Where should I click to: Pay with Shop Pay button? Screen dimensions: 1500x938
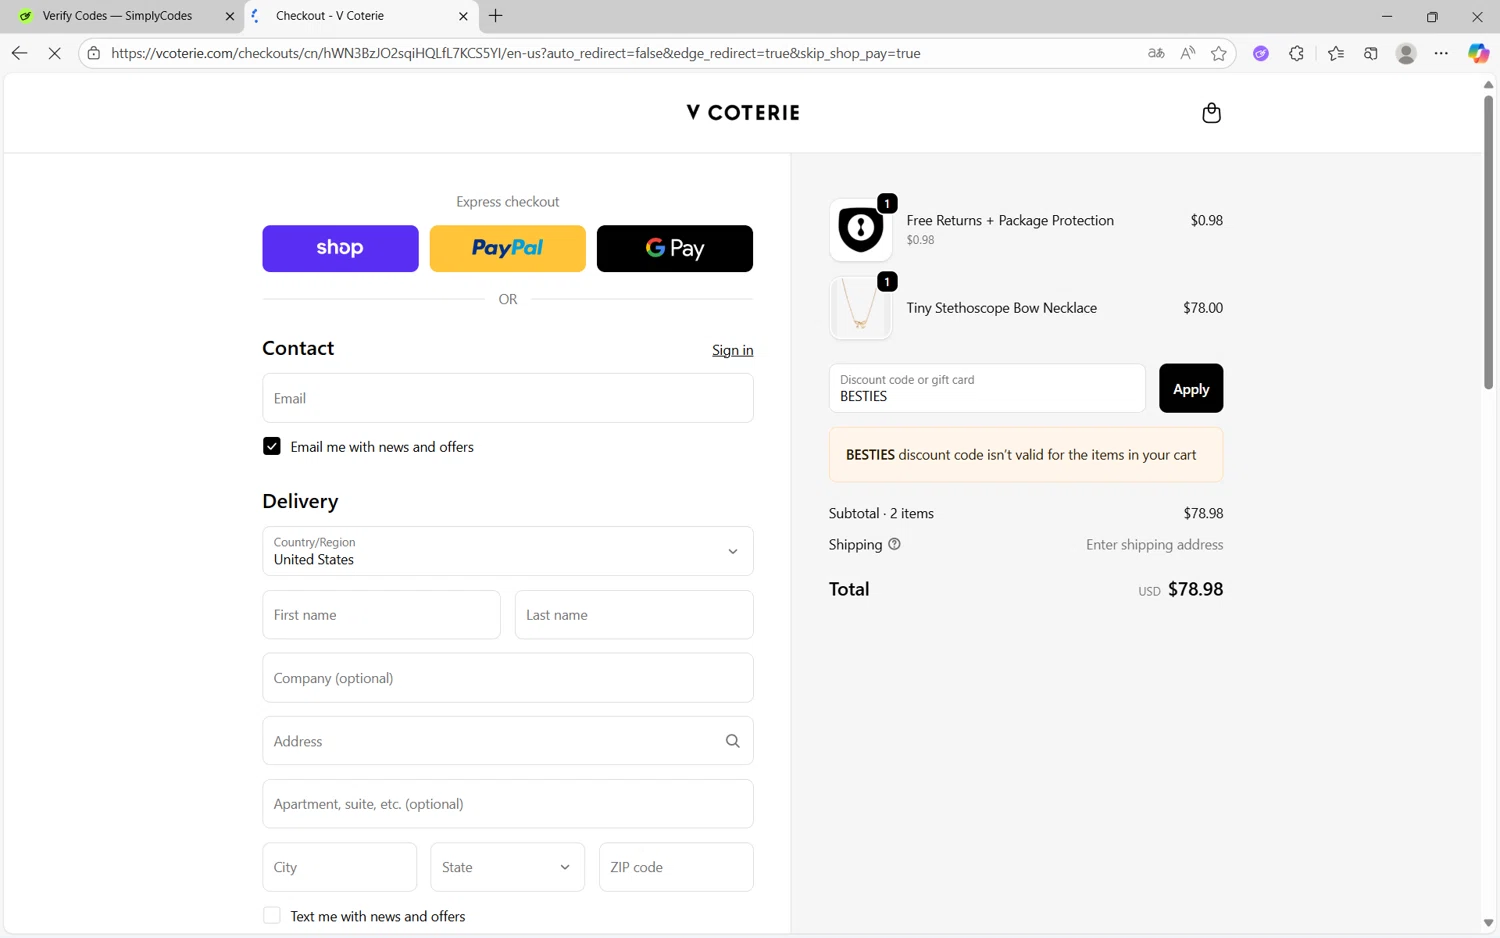pos(340,248)
